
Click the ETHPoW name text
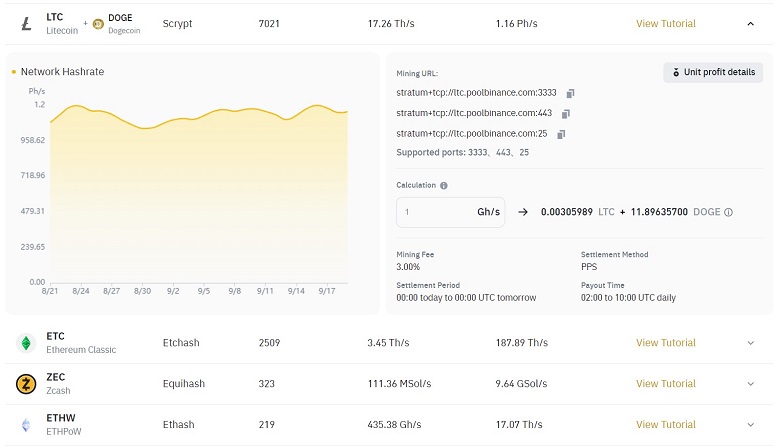(64, 432)
